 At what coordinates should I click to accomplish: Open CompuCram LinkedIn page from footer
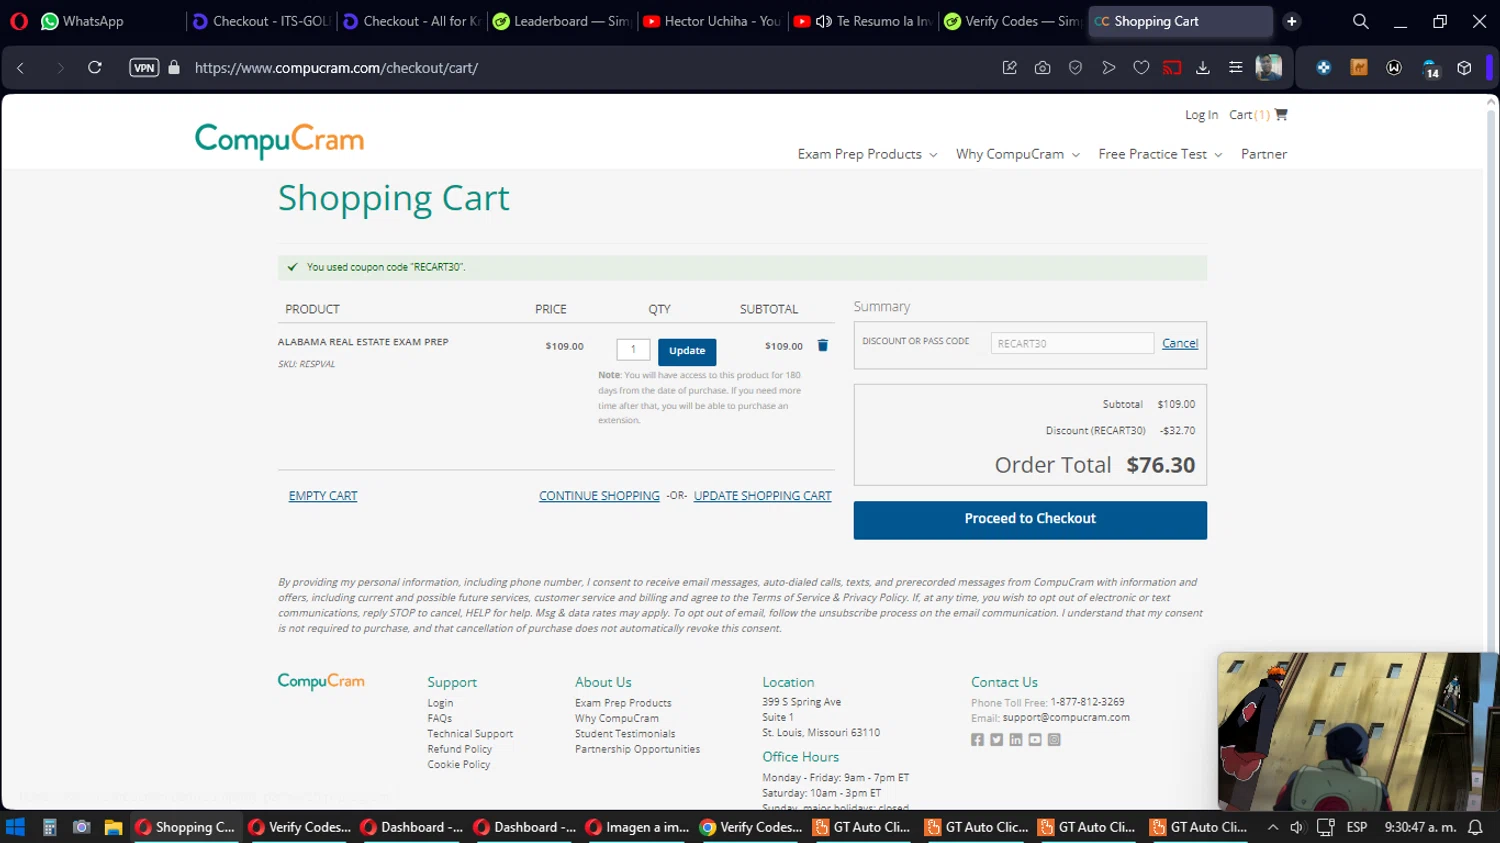[x=1016, y=740]
